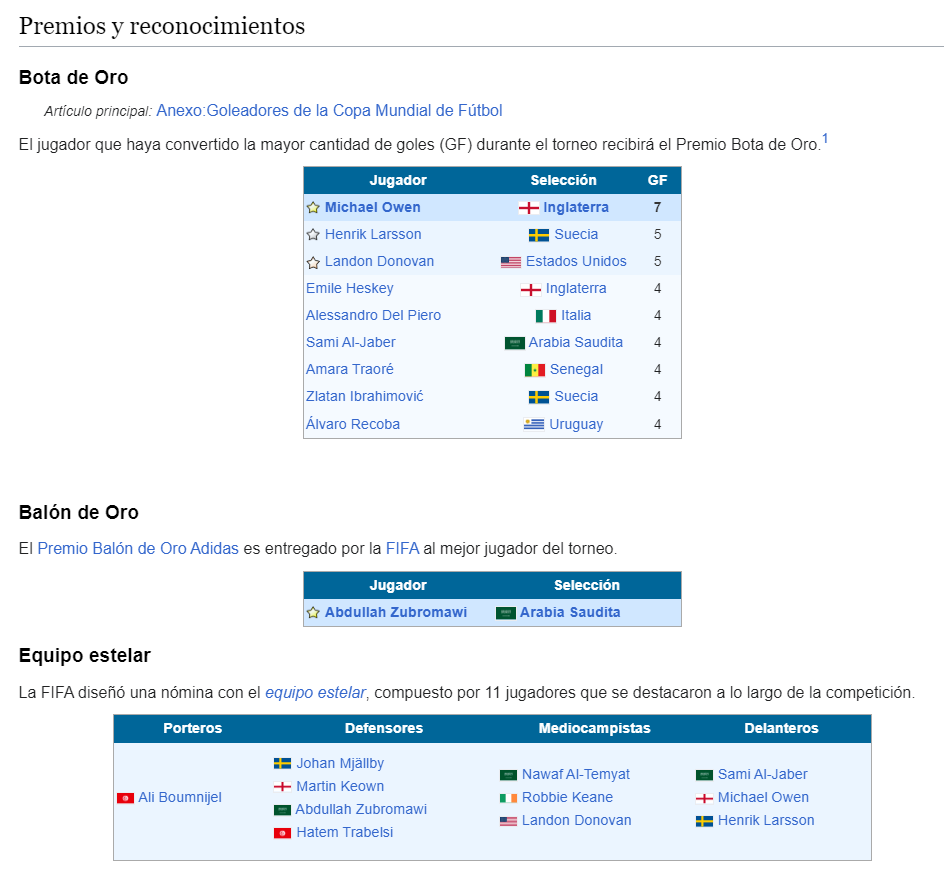
Task: Open Arabia Saudita link in Sami Al-Jaber's row
Action: (576, 343)
